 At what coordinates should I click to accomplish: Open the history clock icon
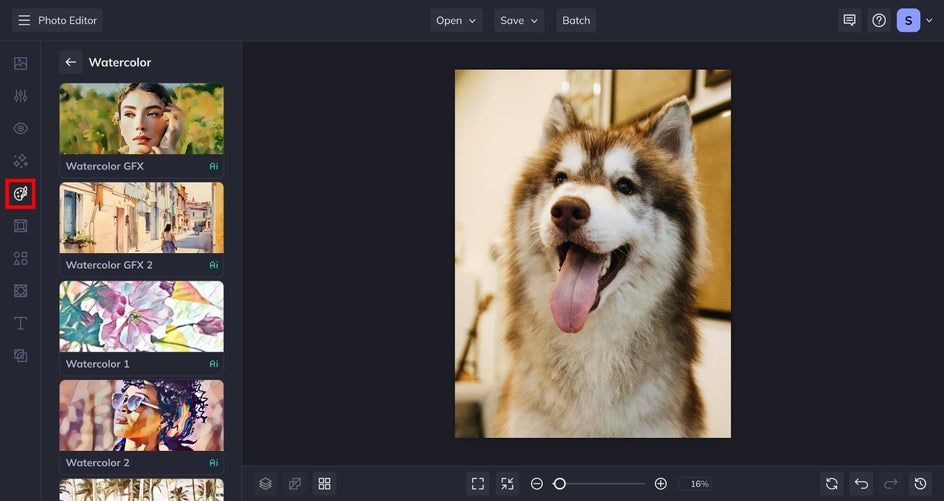click(x=920, y=484)
